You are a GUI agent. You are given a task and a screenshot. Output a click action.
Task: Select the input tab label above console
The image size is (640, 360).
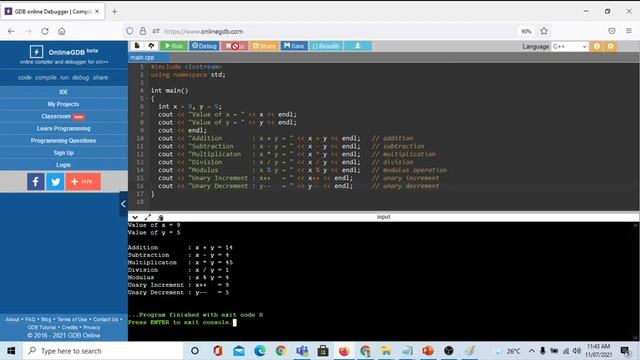[x=384, y=217]
